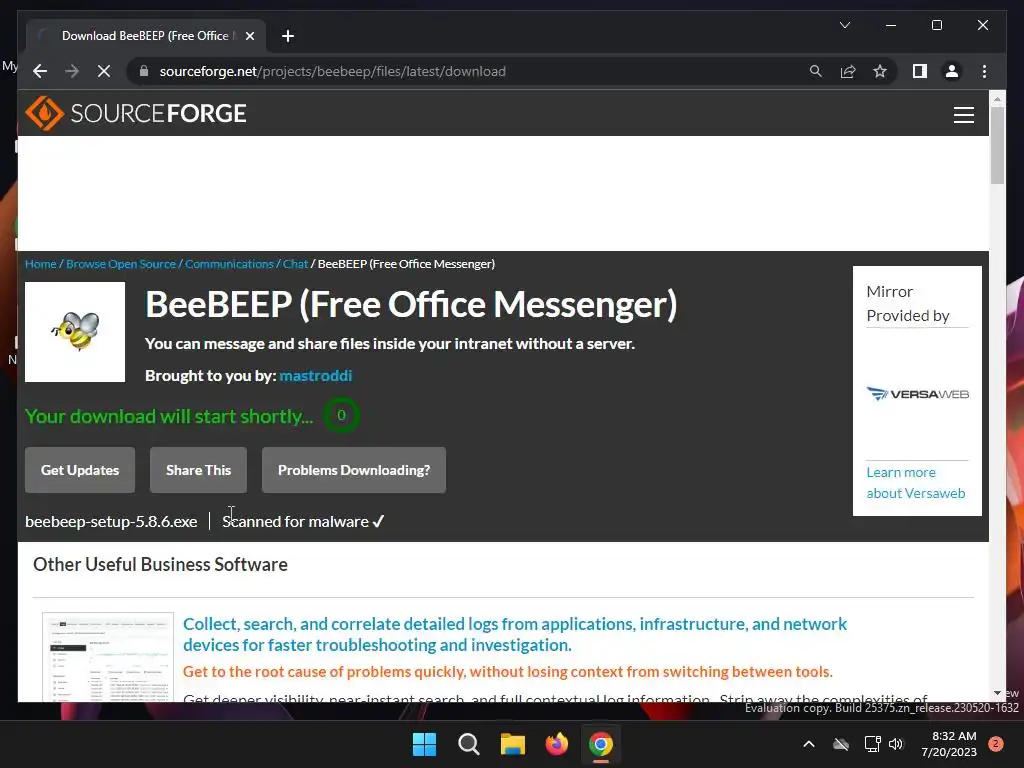The image size is (1024, 768).
Task: Click the Chrome taskbar icon
Action: point(601,744)
